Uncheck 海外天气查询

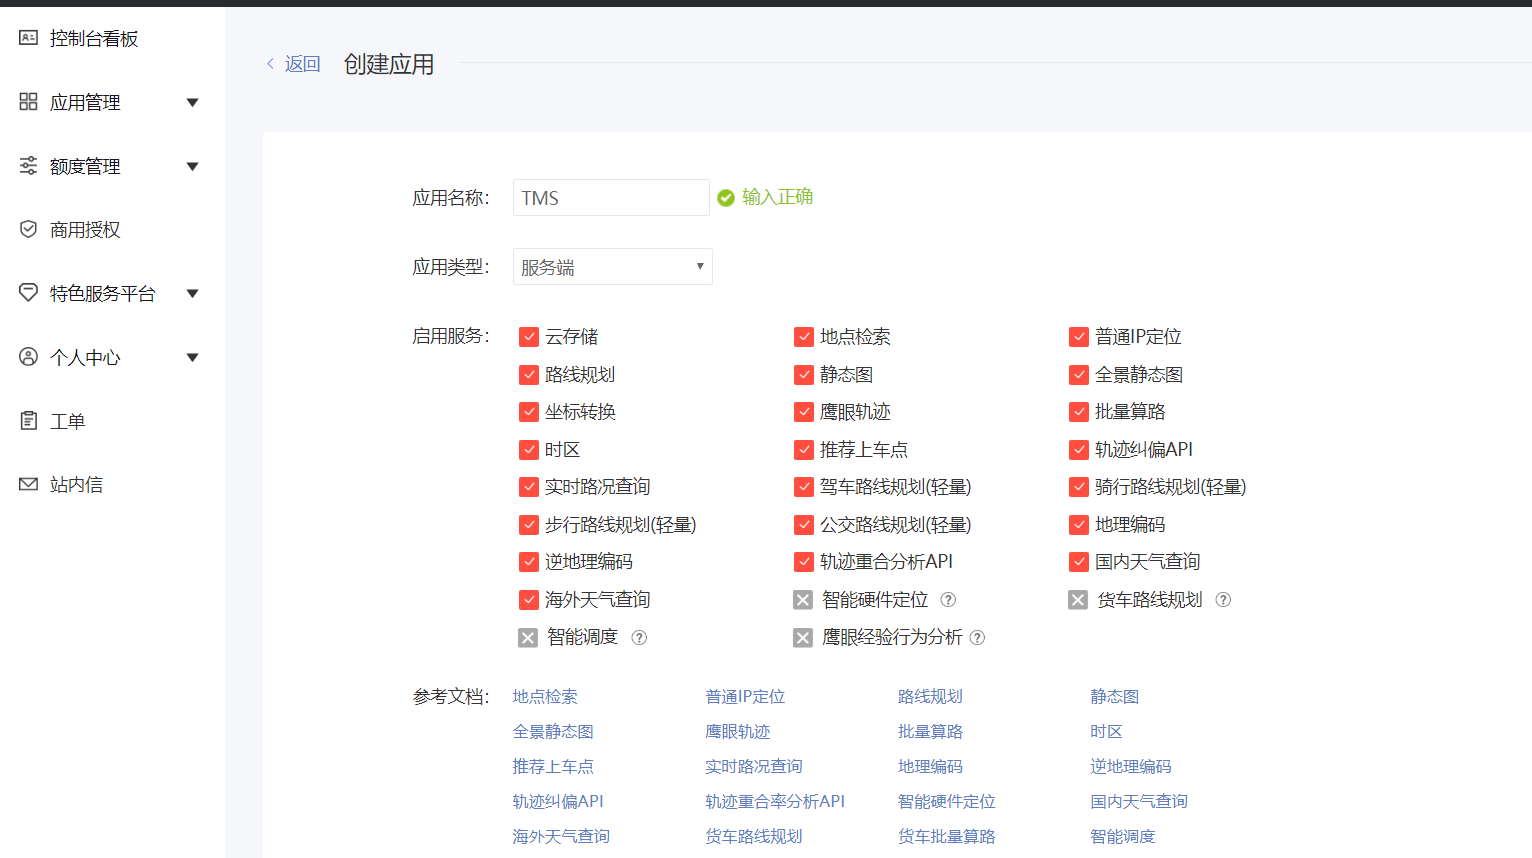tap(529, 600)
